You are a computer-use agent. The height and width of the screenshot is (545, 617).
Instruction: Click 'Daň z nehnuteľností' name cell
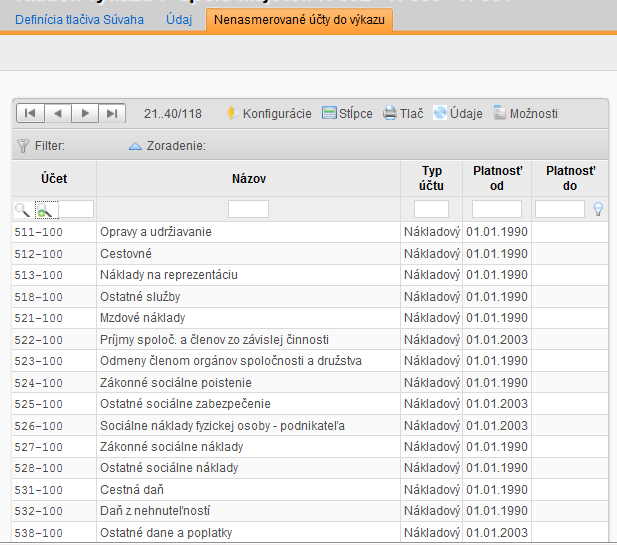(249, 511)
